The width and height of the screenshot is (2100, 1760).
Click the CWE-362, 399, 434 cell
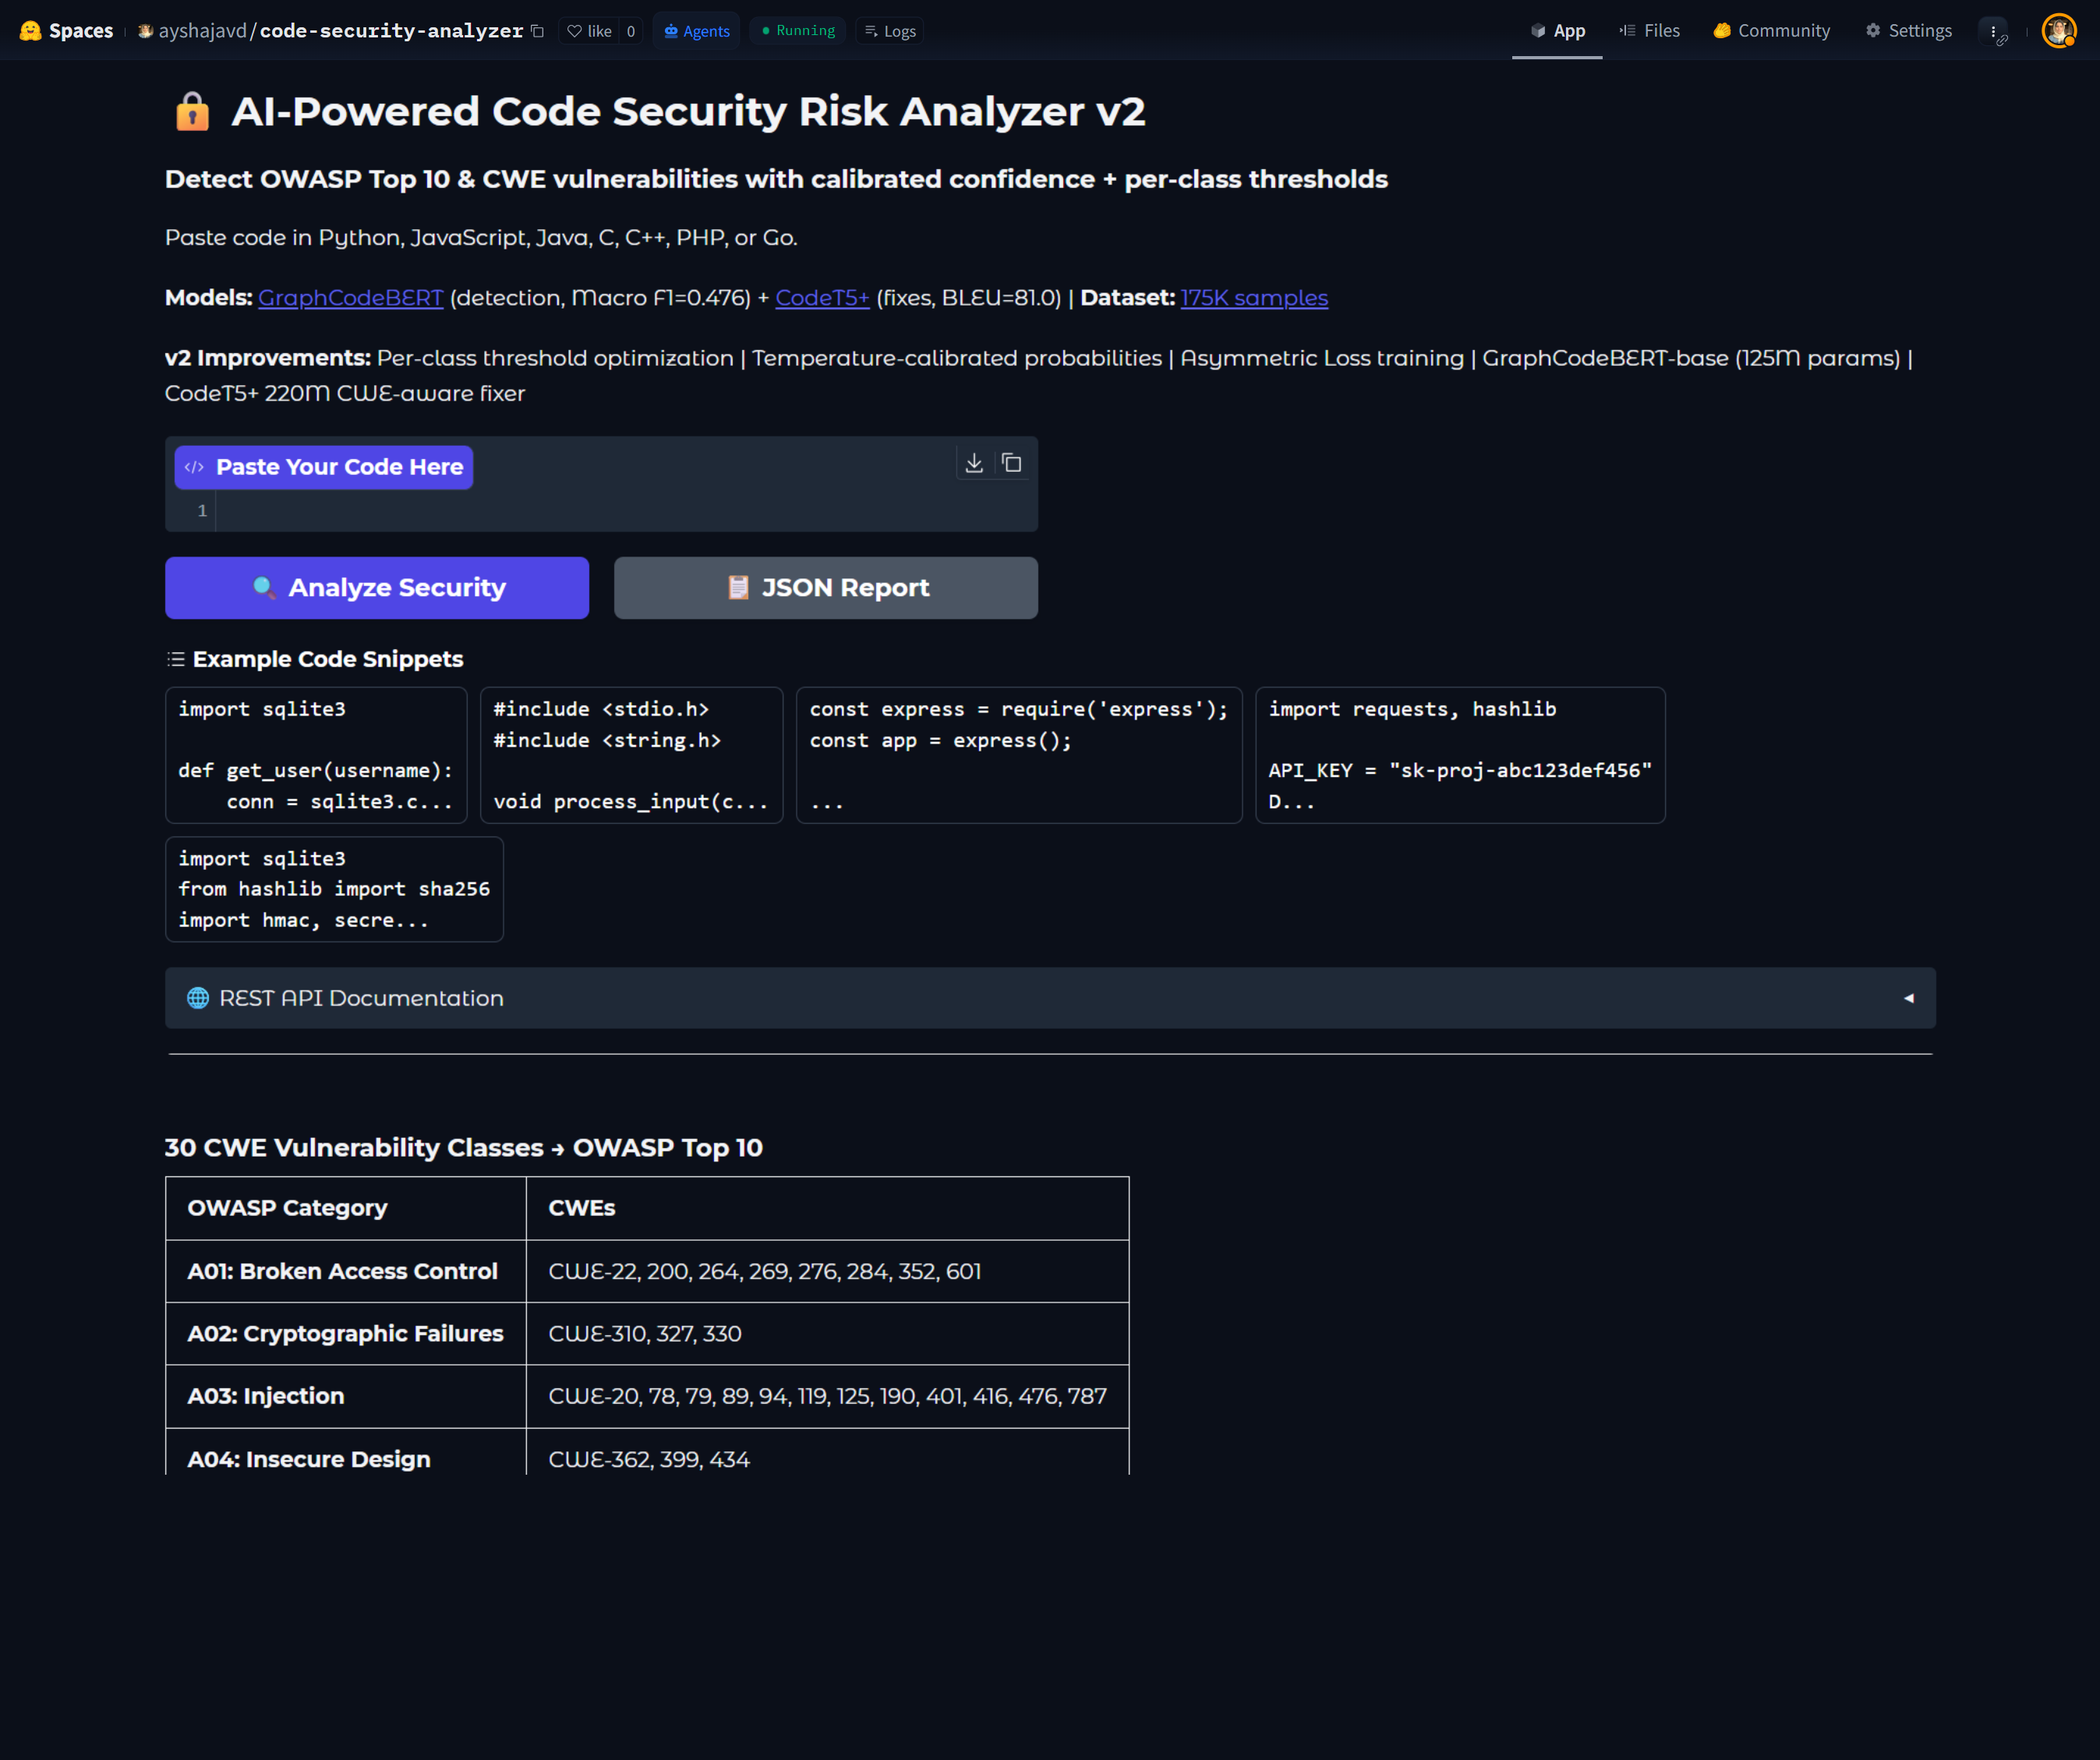(827, 1452)
